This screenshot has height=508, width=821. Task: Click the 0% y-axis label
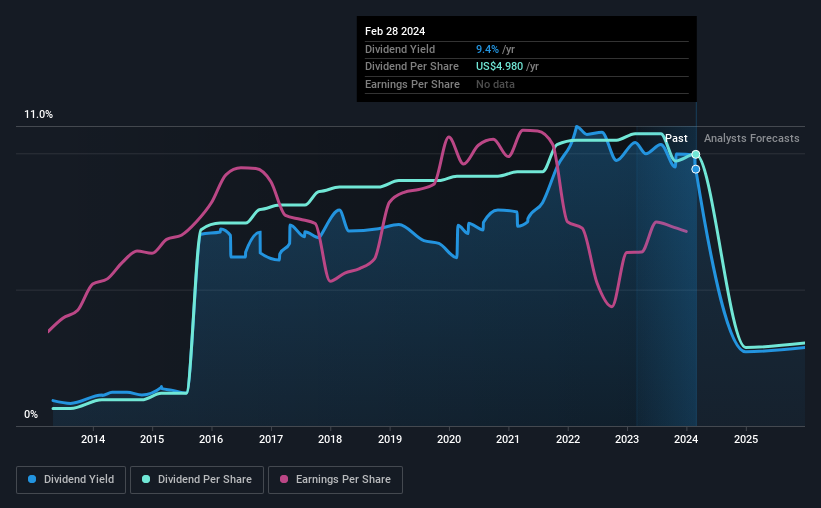[x=31, y=415]
